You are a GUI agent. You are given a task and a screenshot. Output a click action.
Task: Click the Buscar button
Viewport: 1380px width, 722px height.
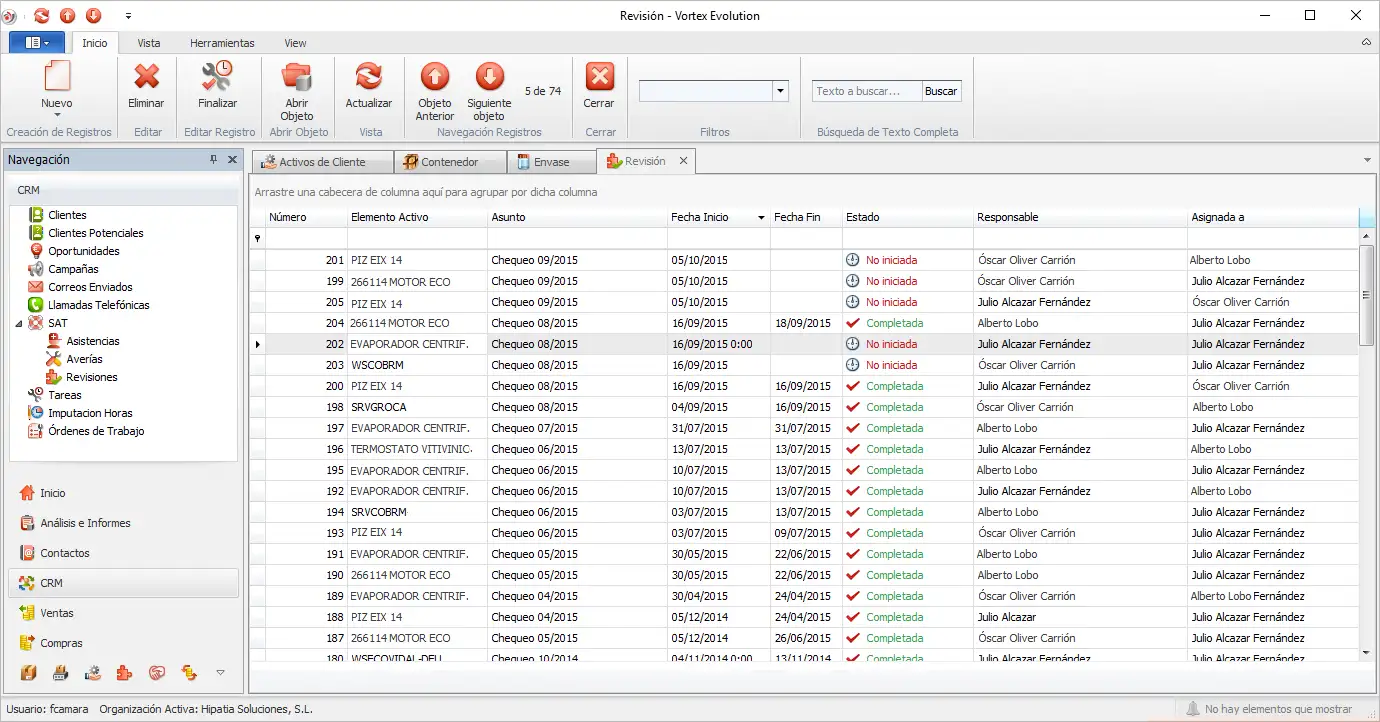941,91
